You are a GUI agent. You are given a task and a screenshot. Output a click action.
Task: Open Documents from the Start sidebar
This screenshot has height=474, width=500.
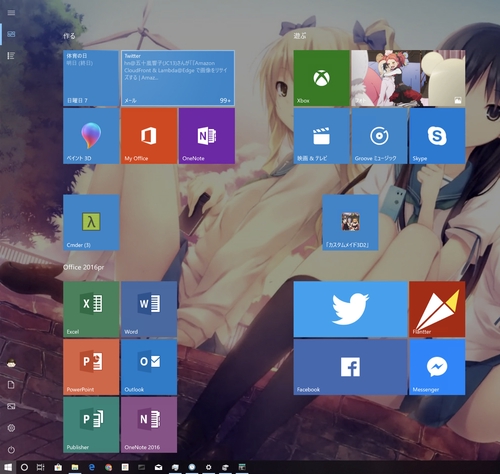tap(11, 385)
